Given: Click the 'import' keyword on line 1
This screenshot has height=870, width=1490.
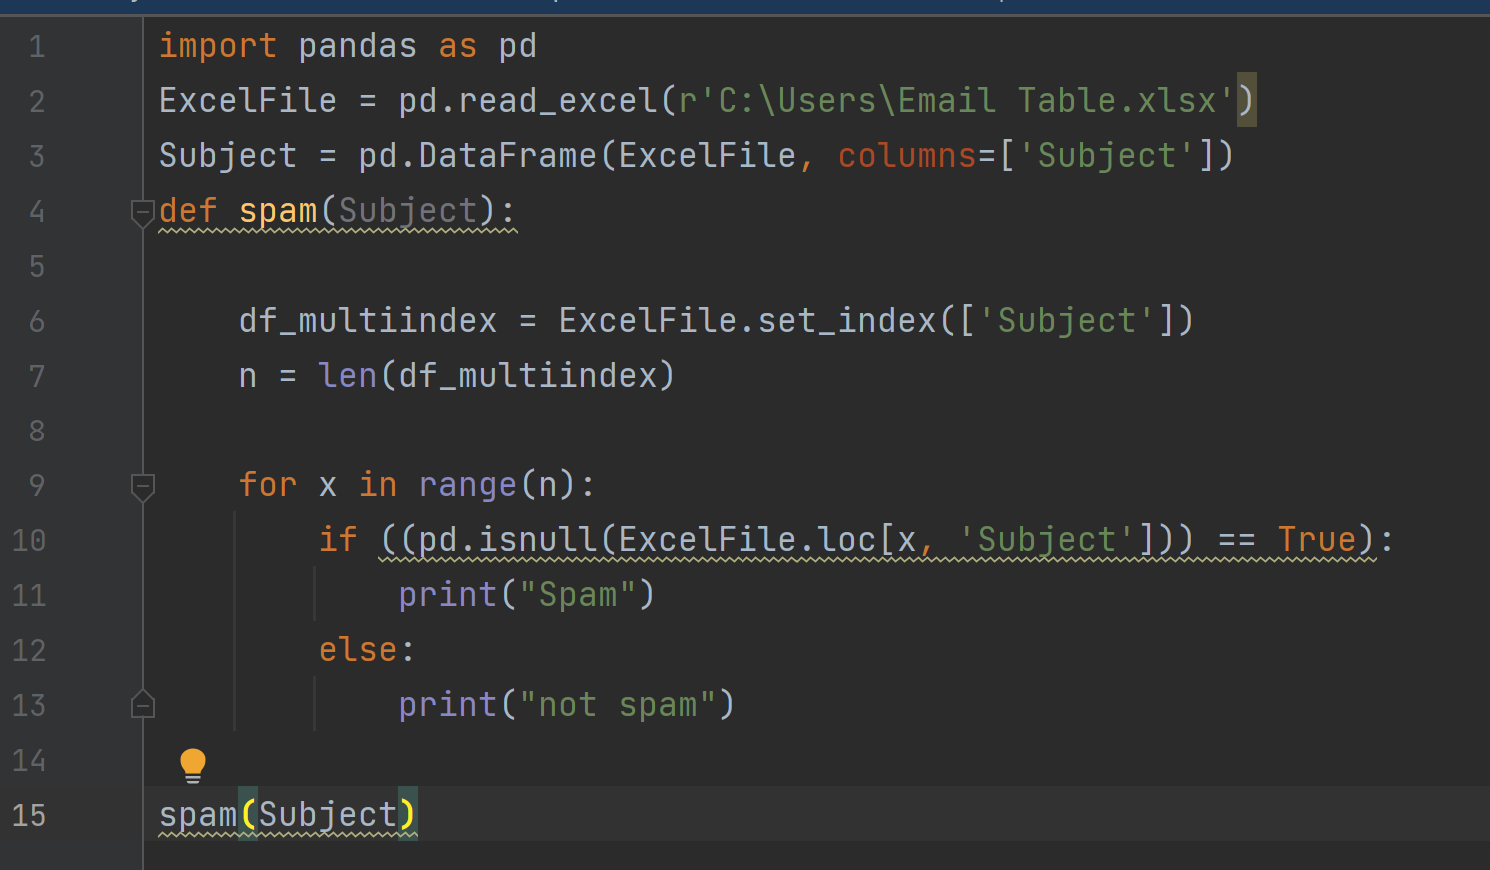Looking at the screenshot, I should pyautogui.click(x=218, y=46).
